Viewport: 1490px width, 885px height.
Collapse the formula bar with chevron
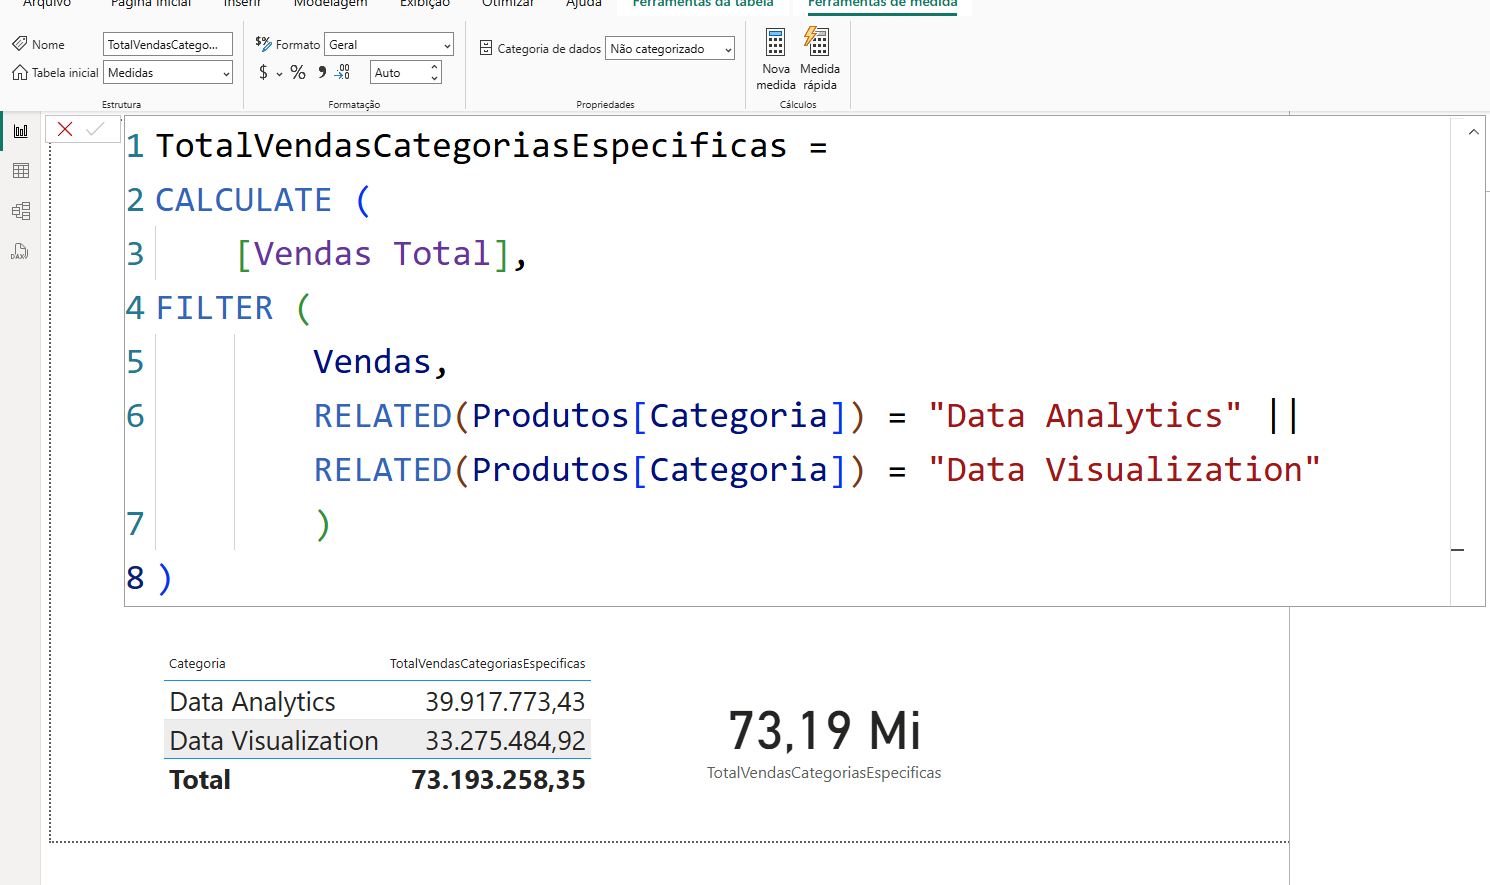[1473, 132]
